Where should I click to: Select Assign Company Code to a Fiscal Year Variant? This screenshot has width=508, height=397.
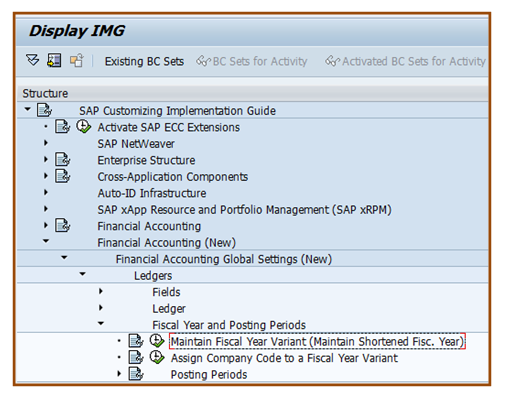[284, 358]
